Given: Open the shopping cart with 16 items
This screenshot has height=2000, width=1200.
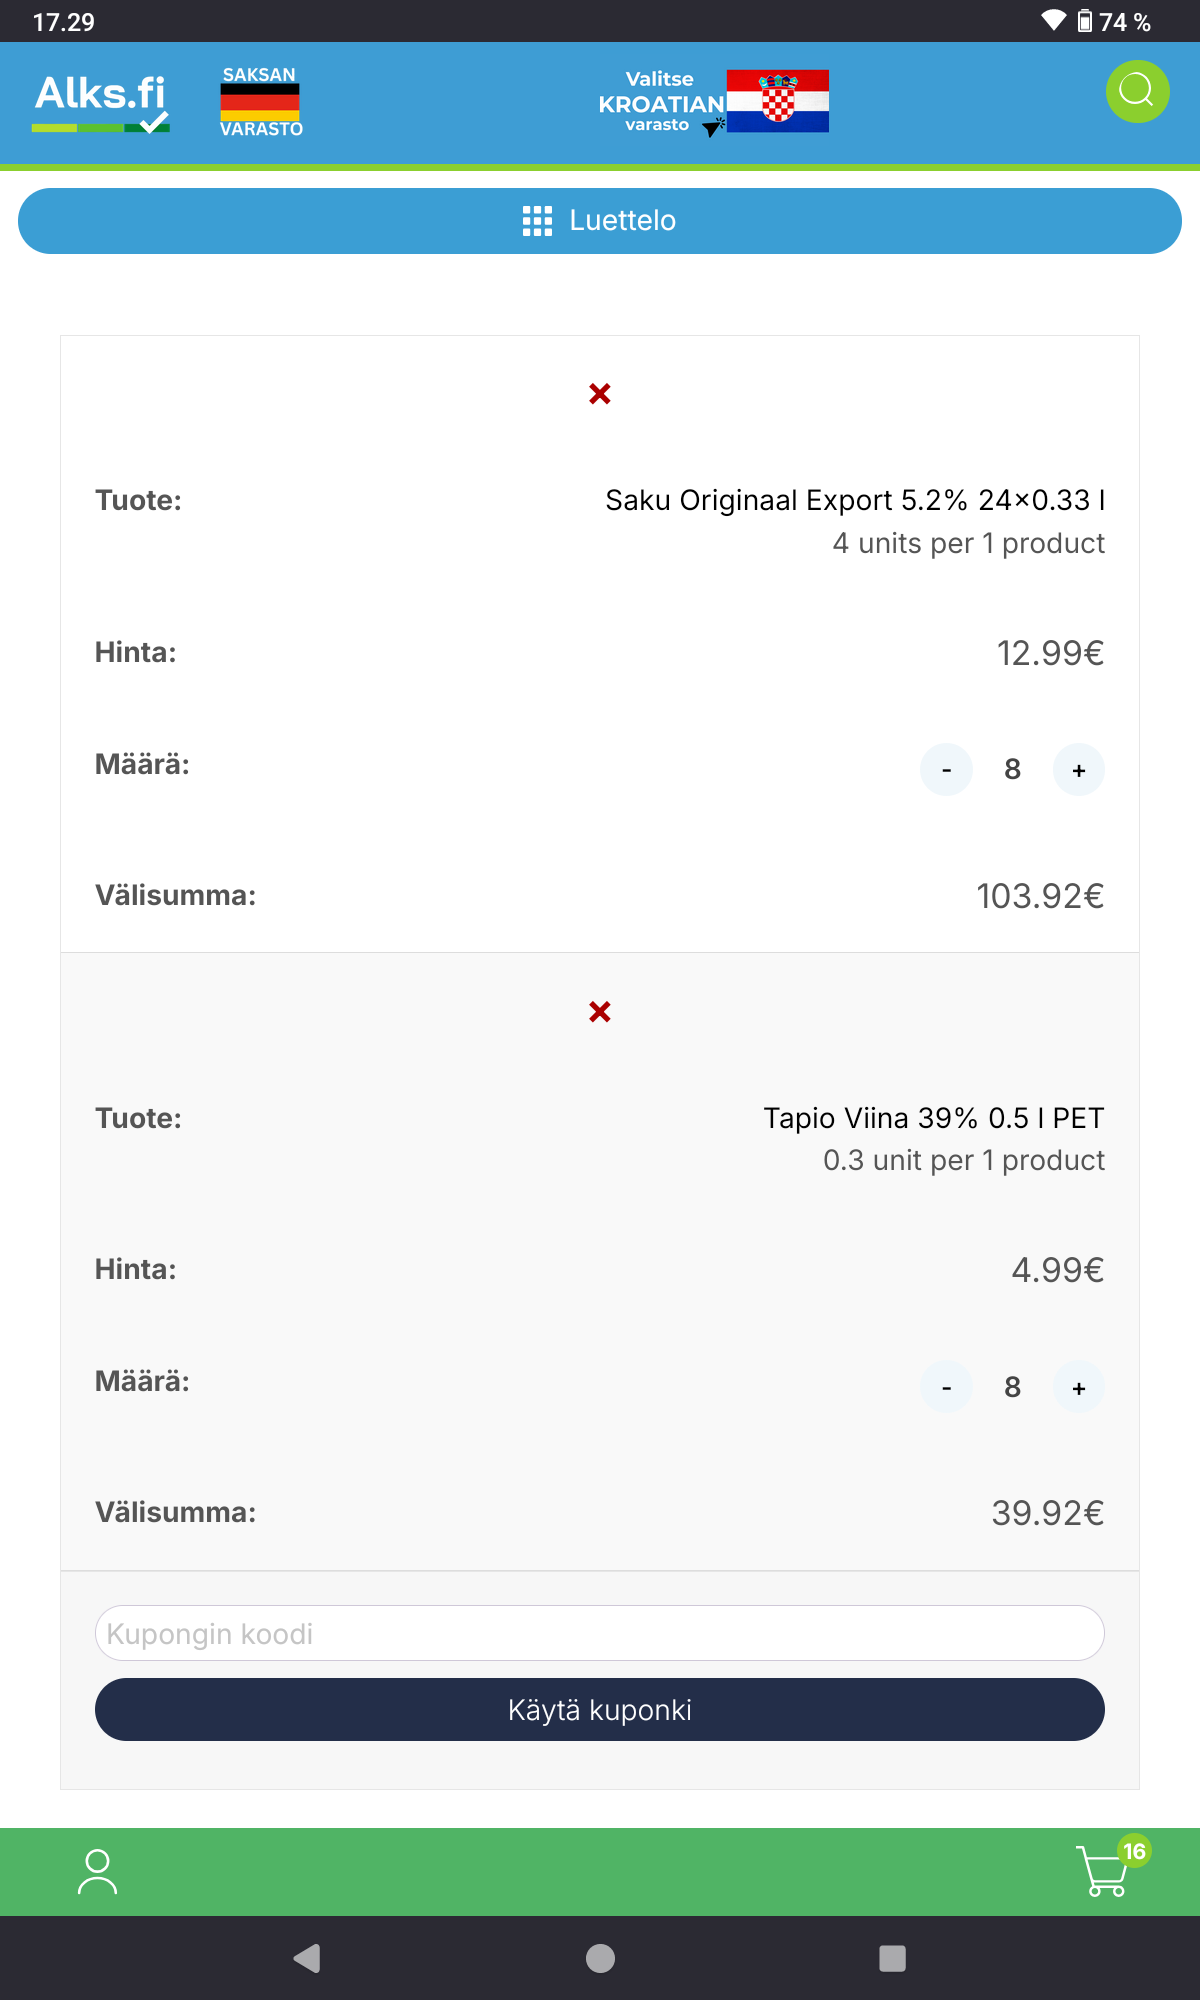Looking at the screenshot, I should click(x=1105, y=1871).
